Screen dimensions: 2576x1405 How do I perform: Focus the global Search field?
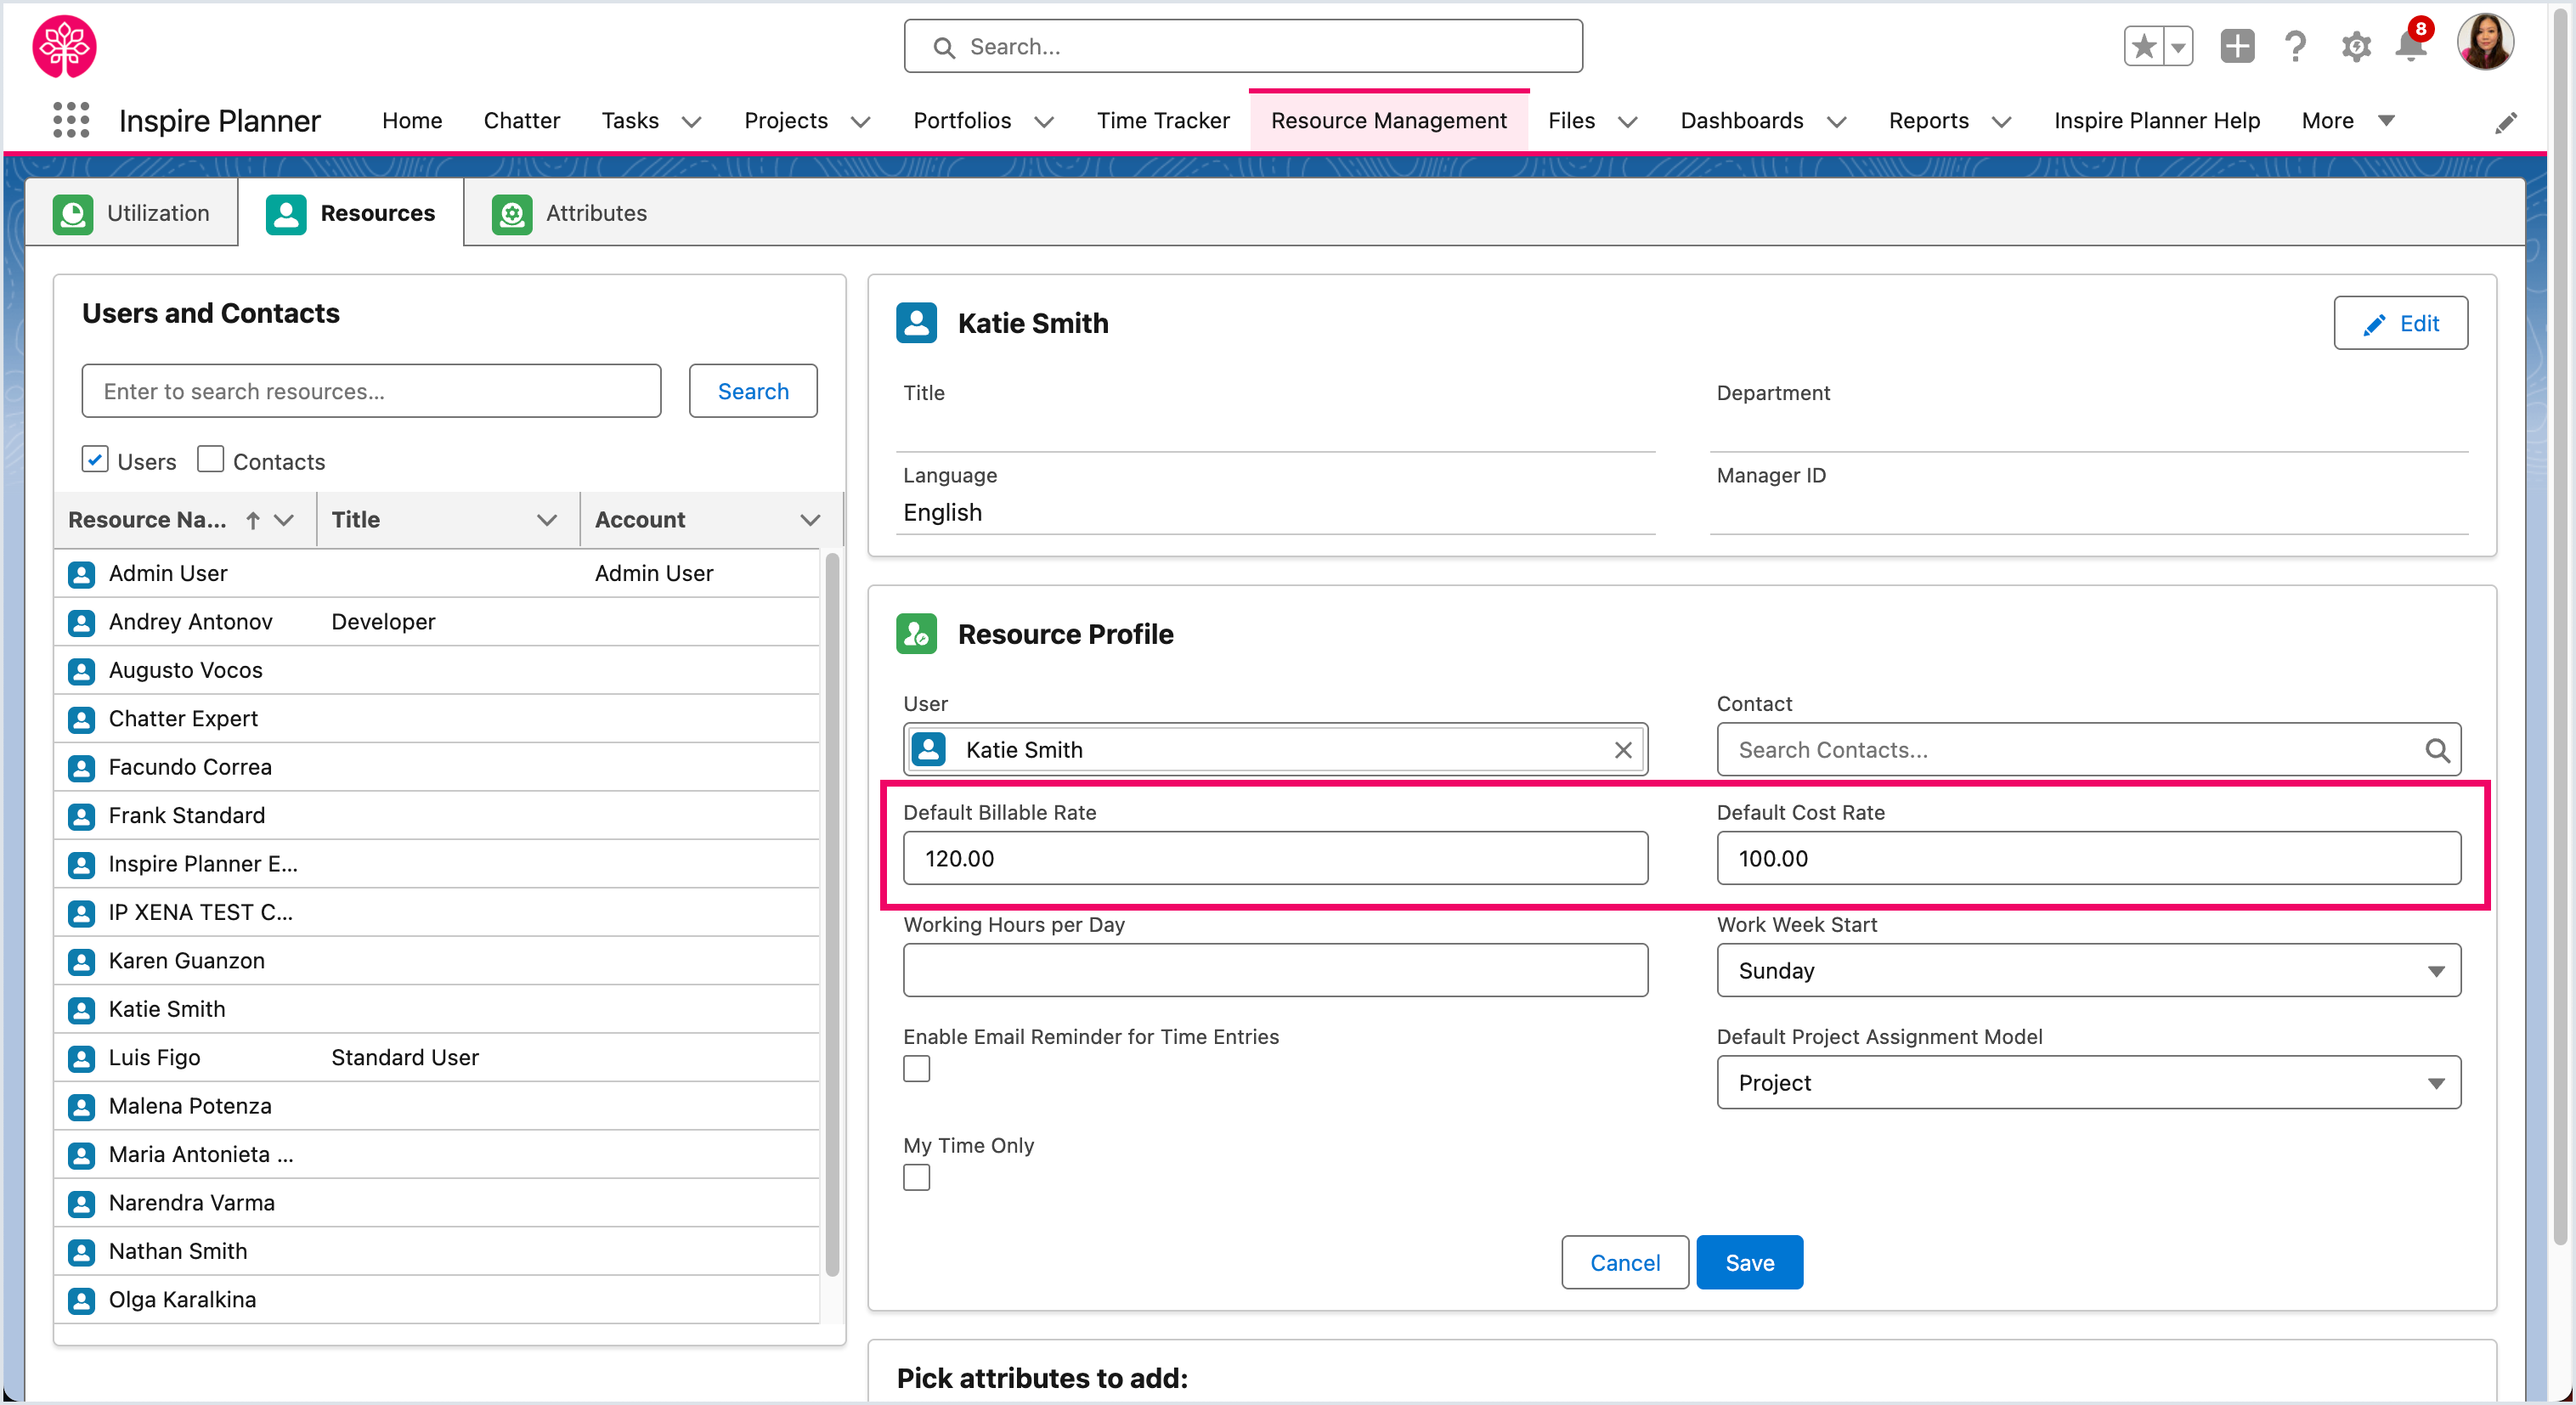tap(1243, 46)
